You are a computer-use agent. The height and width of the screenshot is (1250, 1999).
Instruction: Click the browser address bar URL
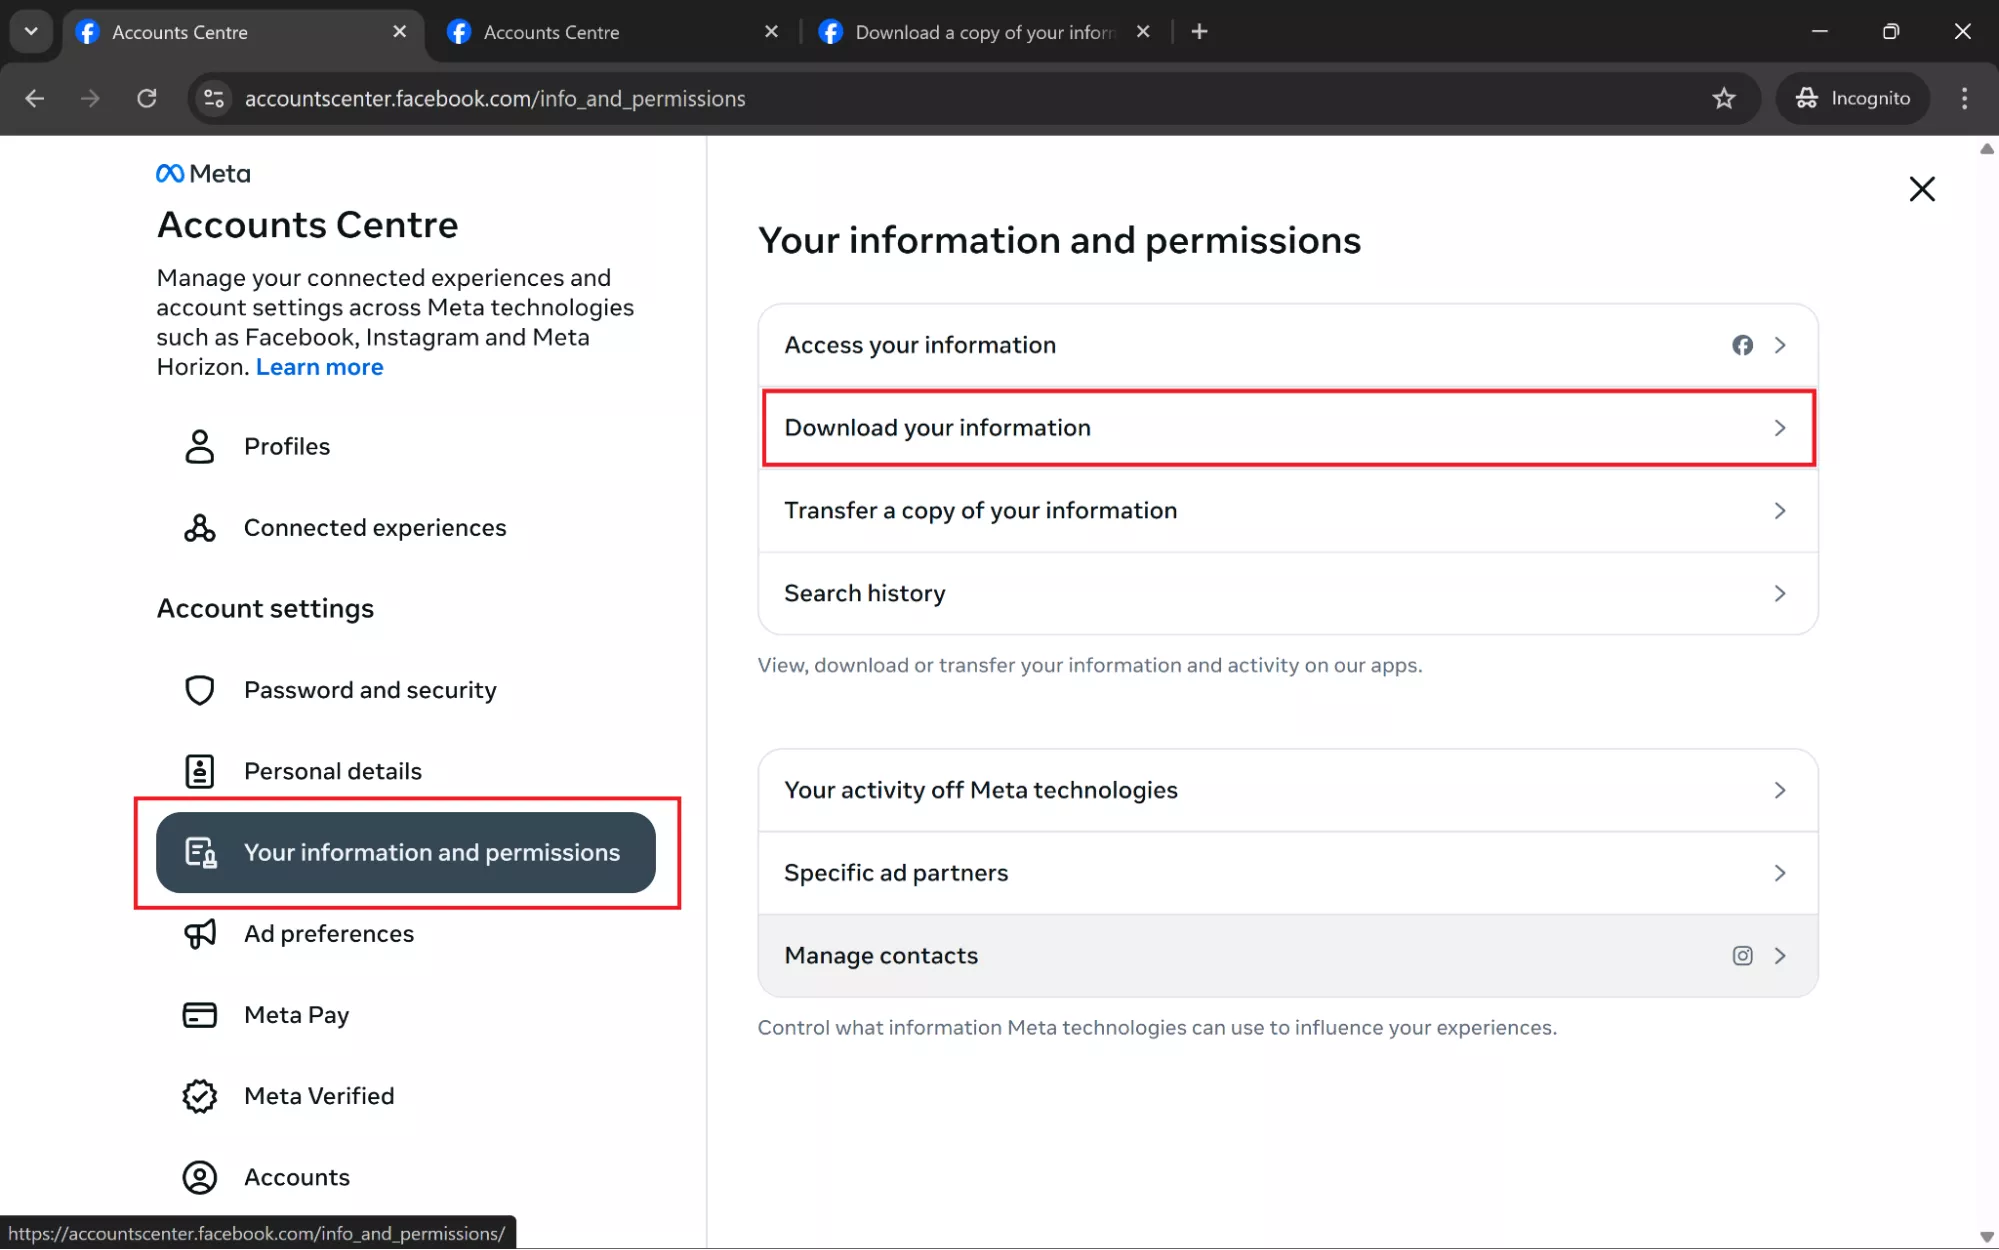pos(495,98)
